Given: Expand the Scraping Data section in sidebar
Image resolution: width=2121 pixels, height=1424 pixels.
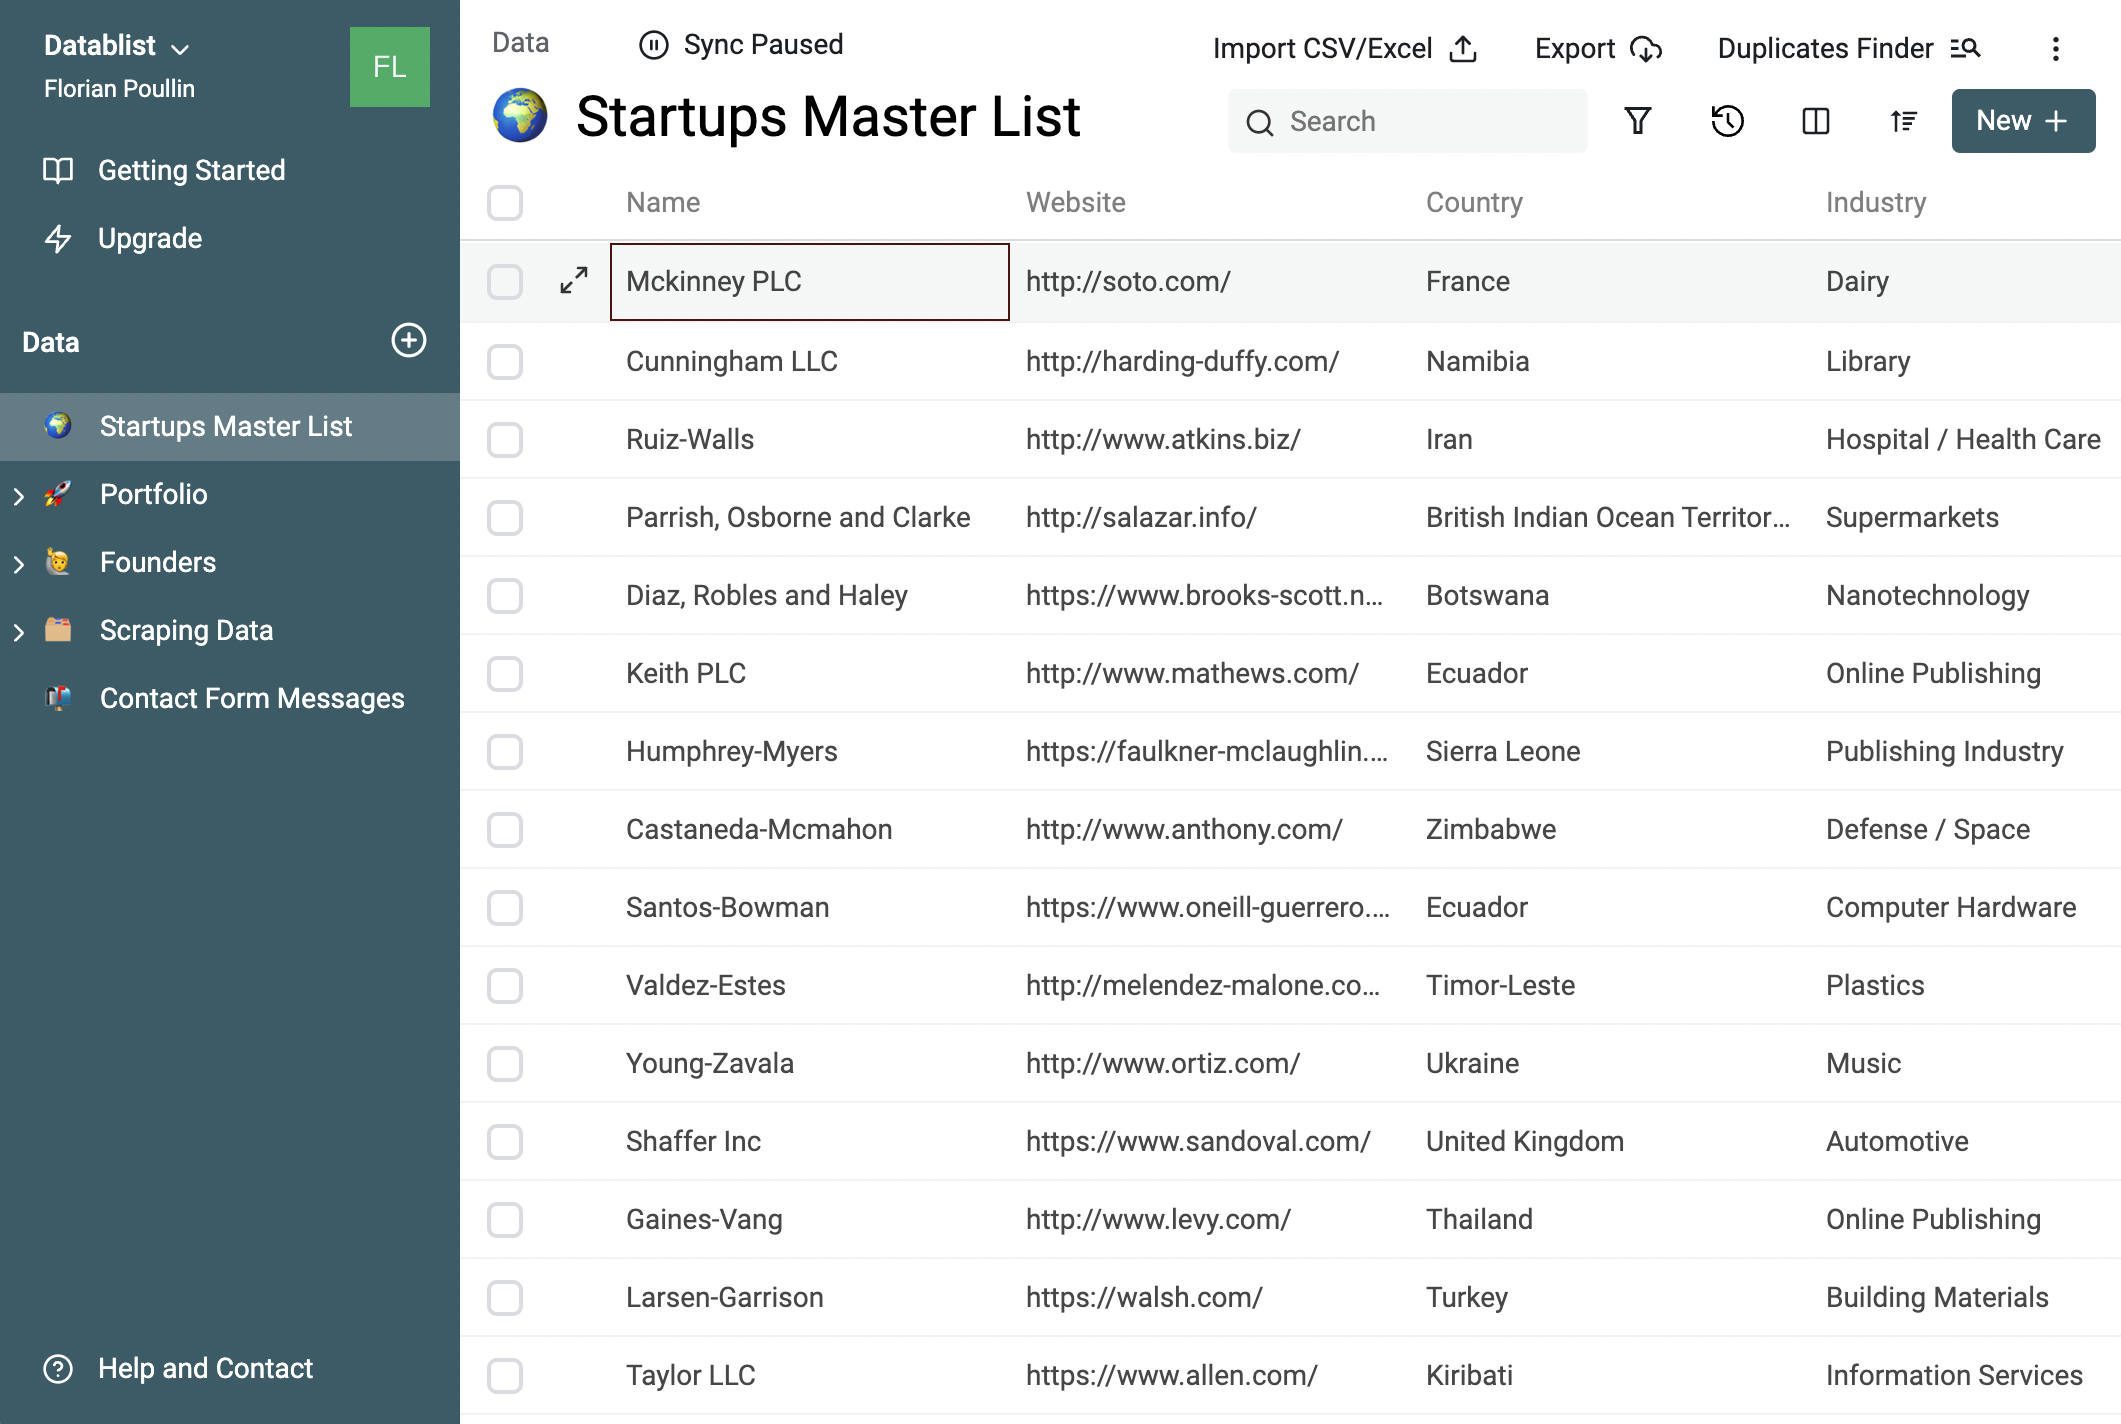Looking at the screenshot, I should 19,631.
